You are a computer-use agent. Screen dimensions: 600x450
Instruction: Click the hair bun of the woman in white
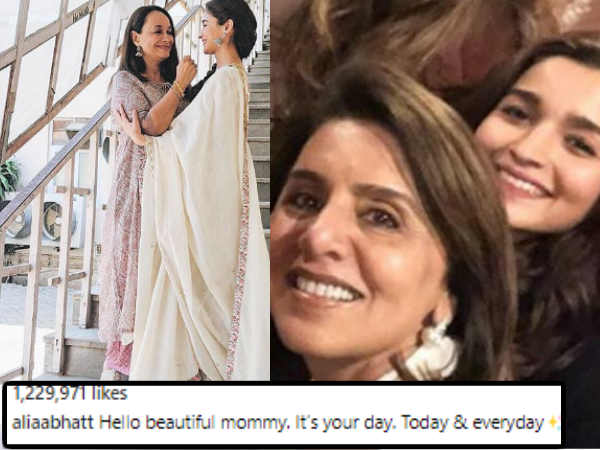(243, 29)
